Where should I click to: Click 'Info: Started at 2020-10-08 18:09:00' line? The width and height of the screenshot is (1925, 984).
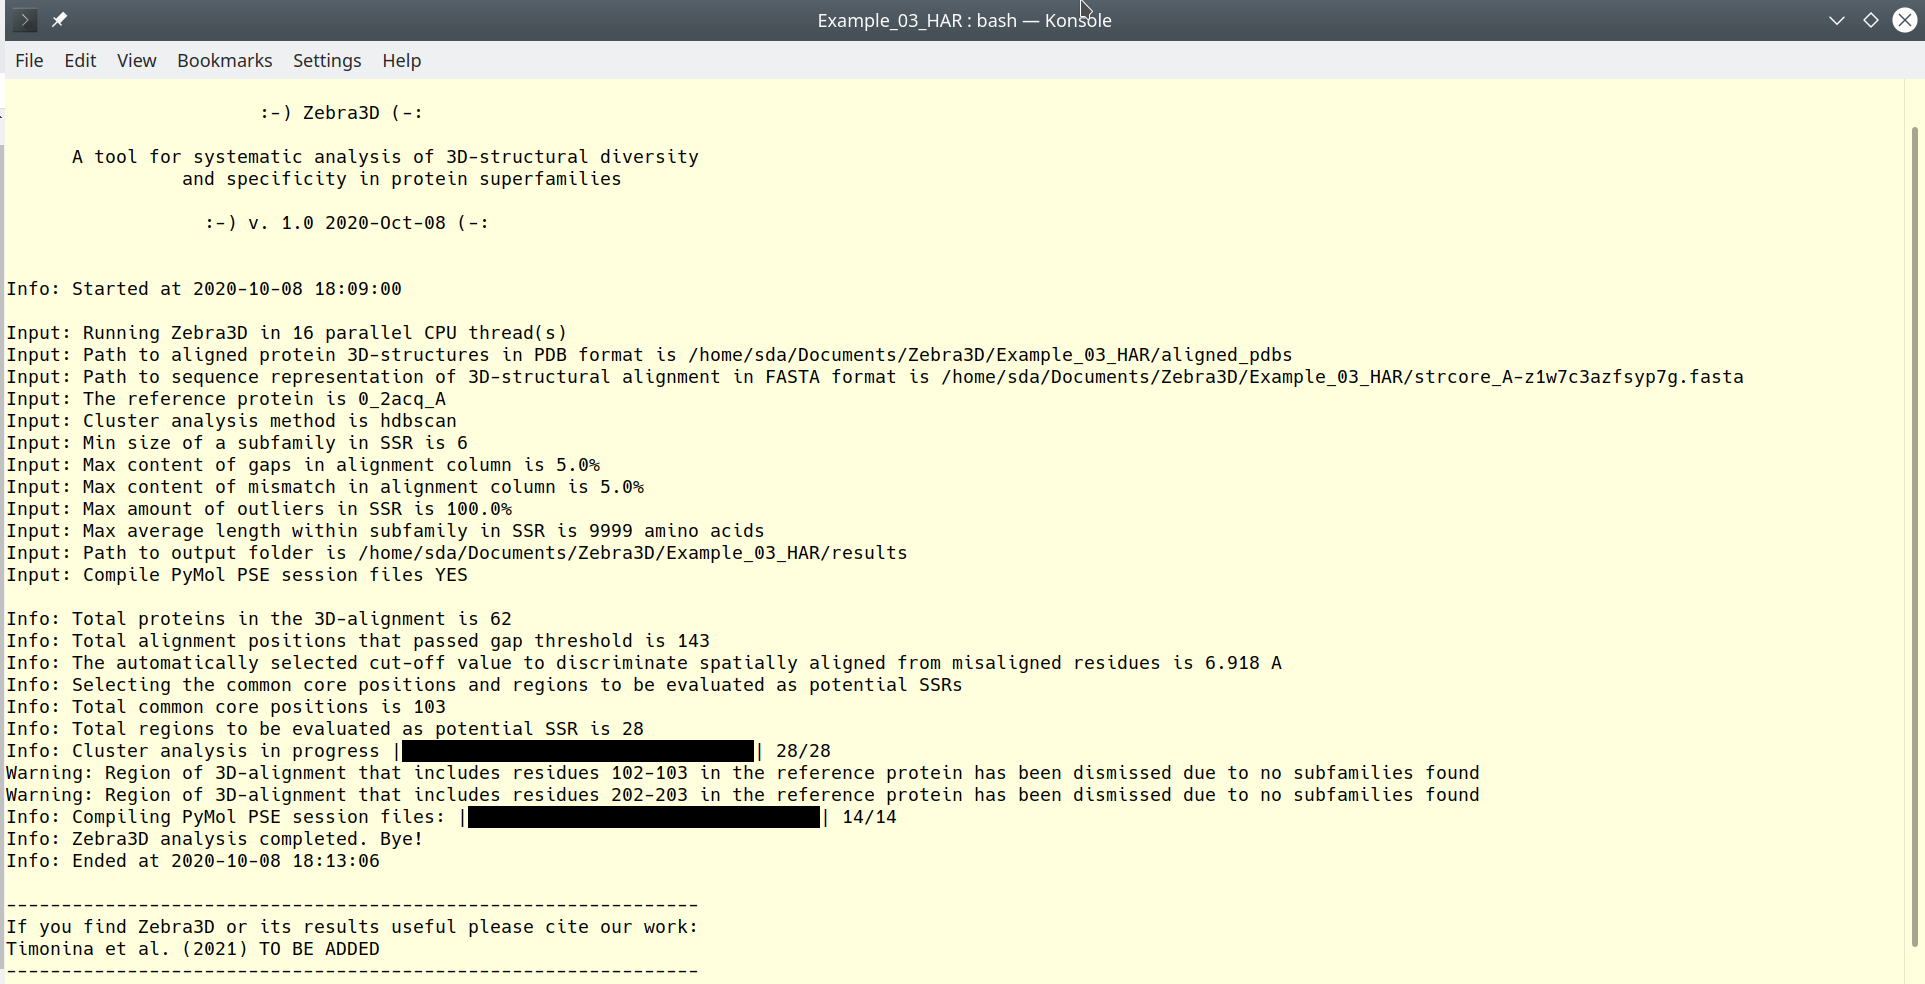(204, 289)
